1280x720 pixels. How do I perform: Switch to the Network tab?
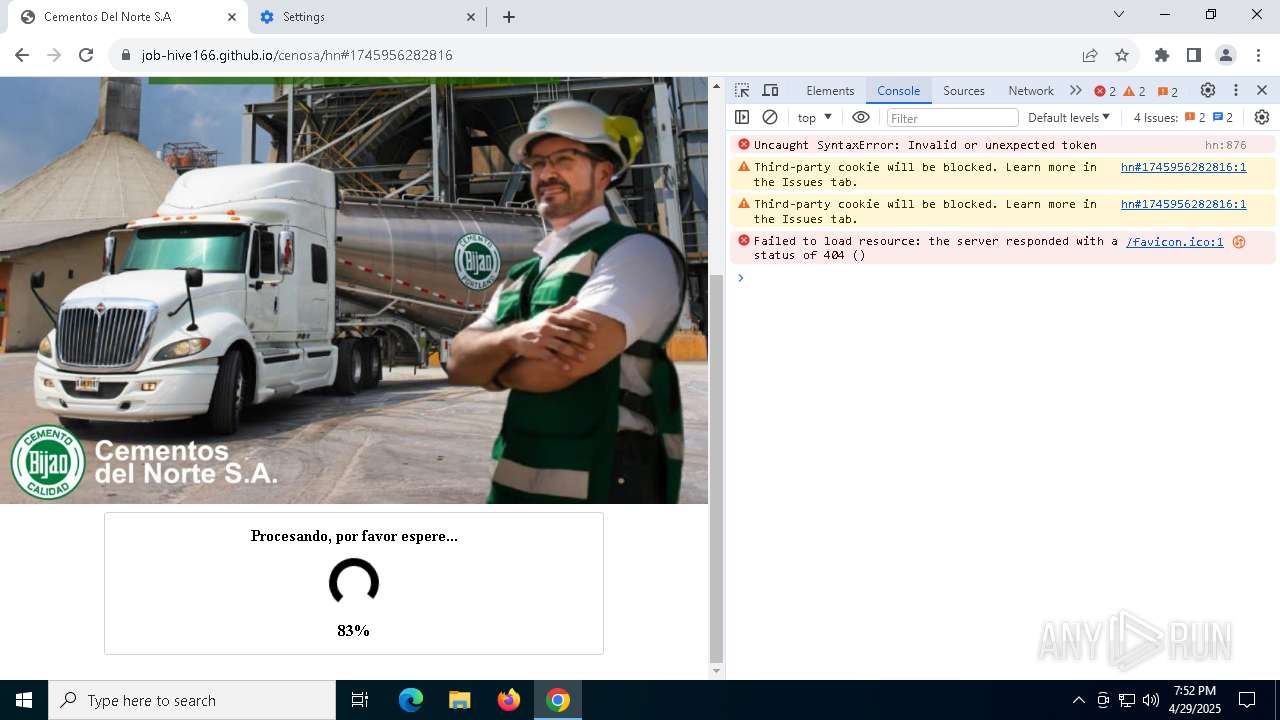pyautogui.click(x=1031, y=90)
